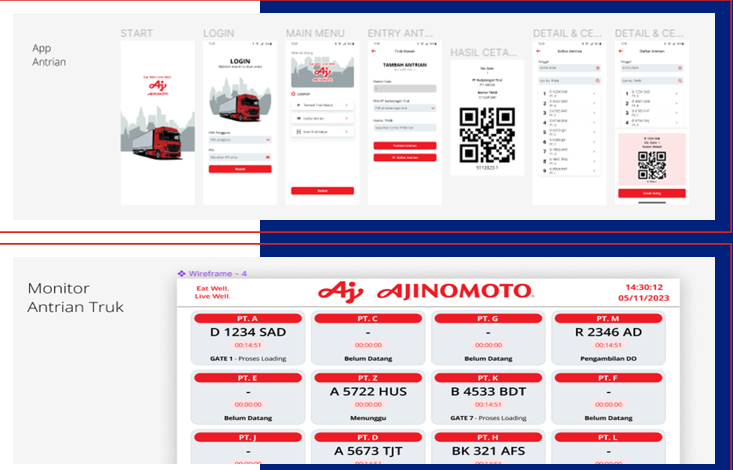The width and height of the screenshot is (733, 470).
Task: Click the monitor date 05/11/2023
Action: point(643,298)
